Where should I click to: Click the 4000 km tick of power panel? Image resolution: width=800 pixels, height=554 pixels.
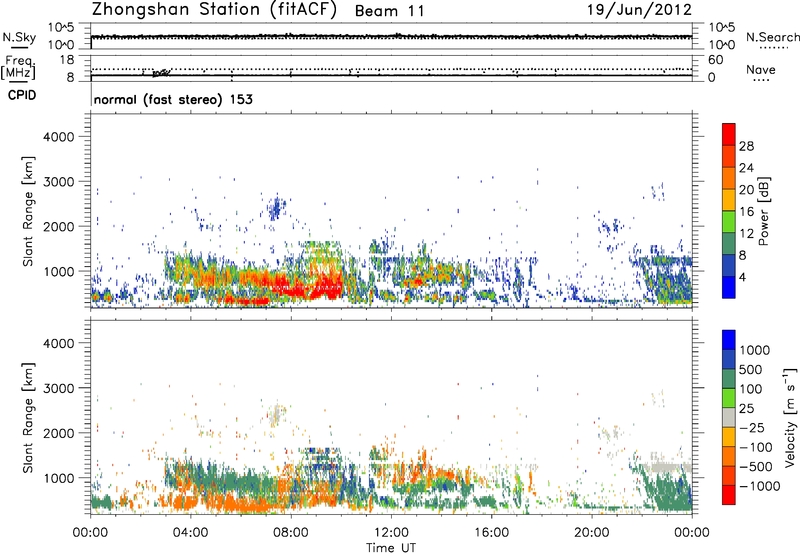(59, 137)
